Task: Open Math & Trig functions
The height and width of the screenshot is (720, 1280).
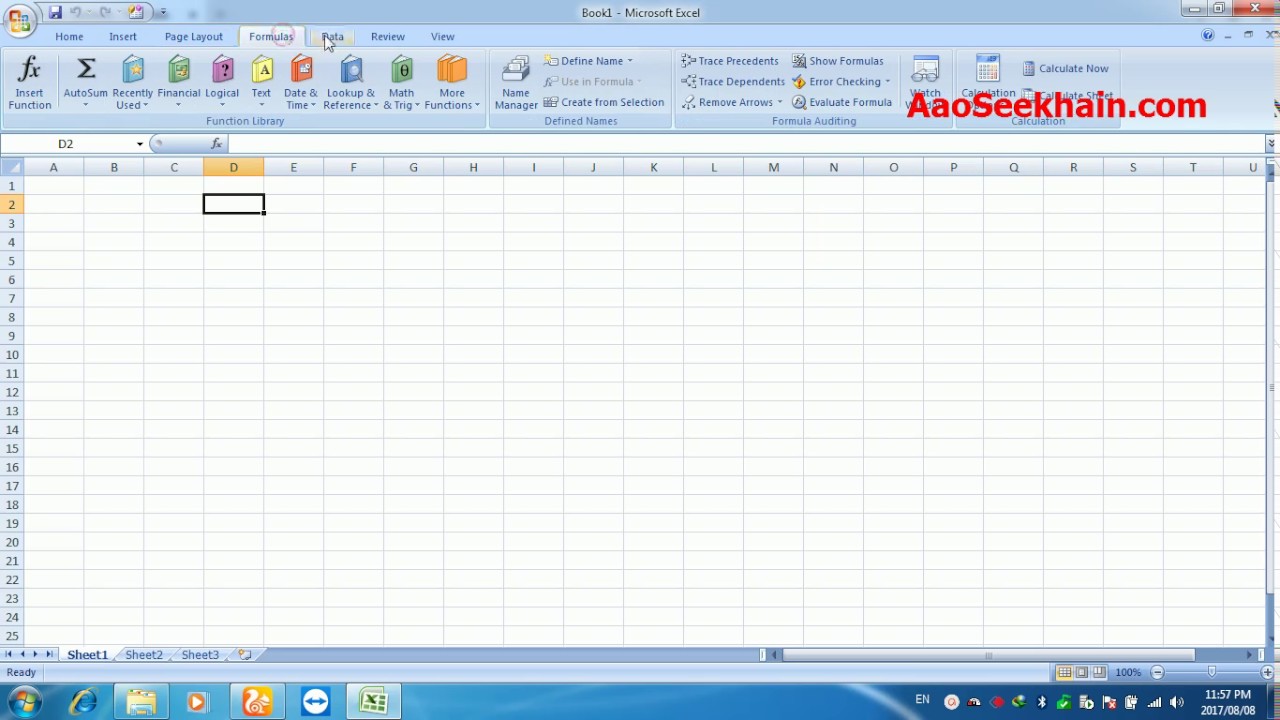Action: (x=401, y=83)
